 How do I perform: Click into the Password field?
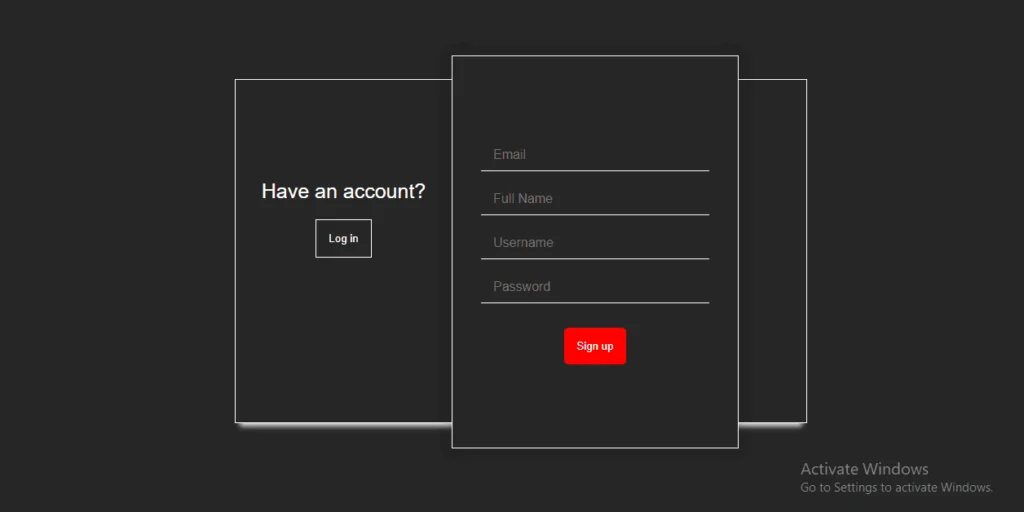click(595, 286)
